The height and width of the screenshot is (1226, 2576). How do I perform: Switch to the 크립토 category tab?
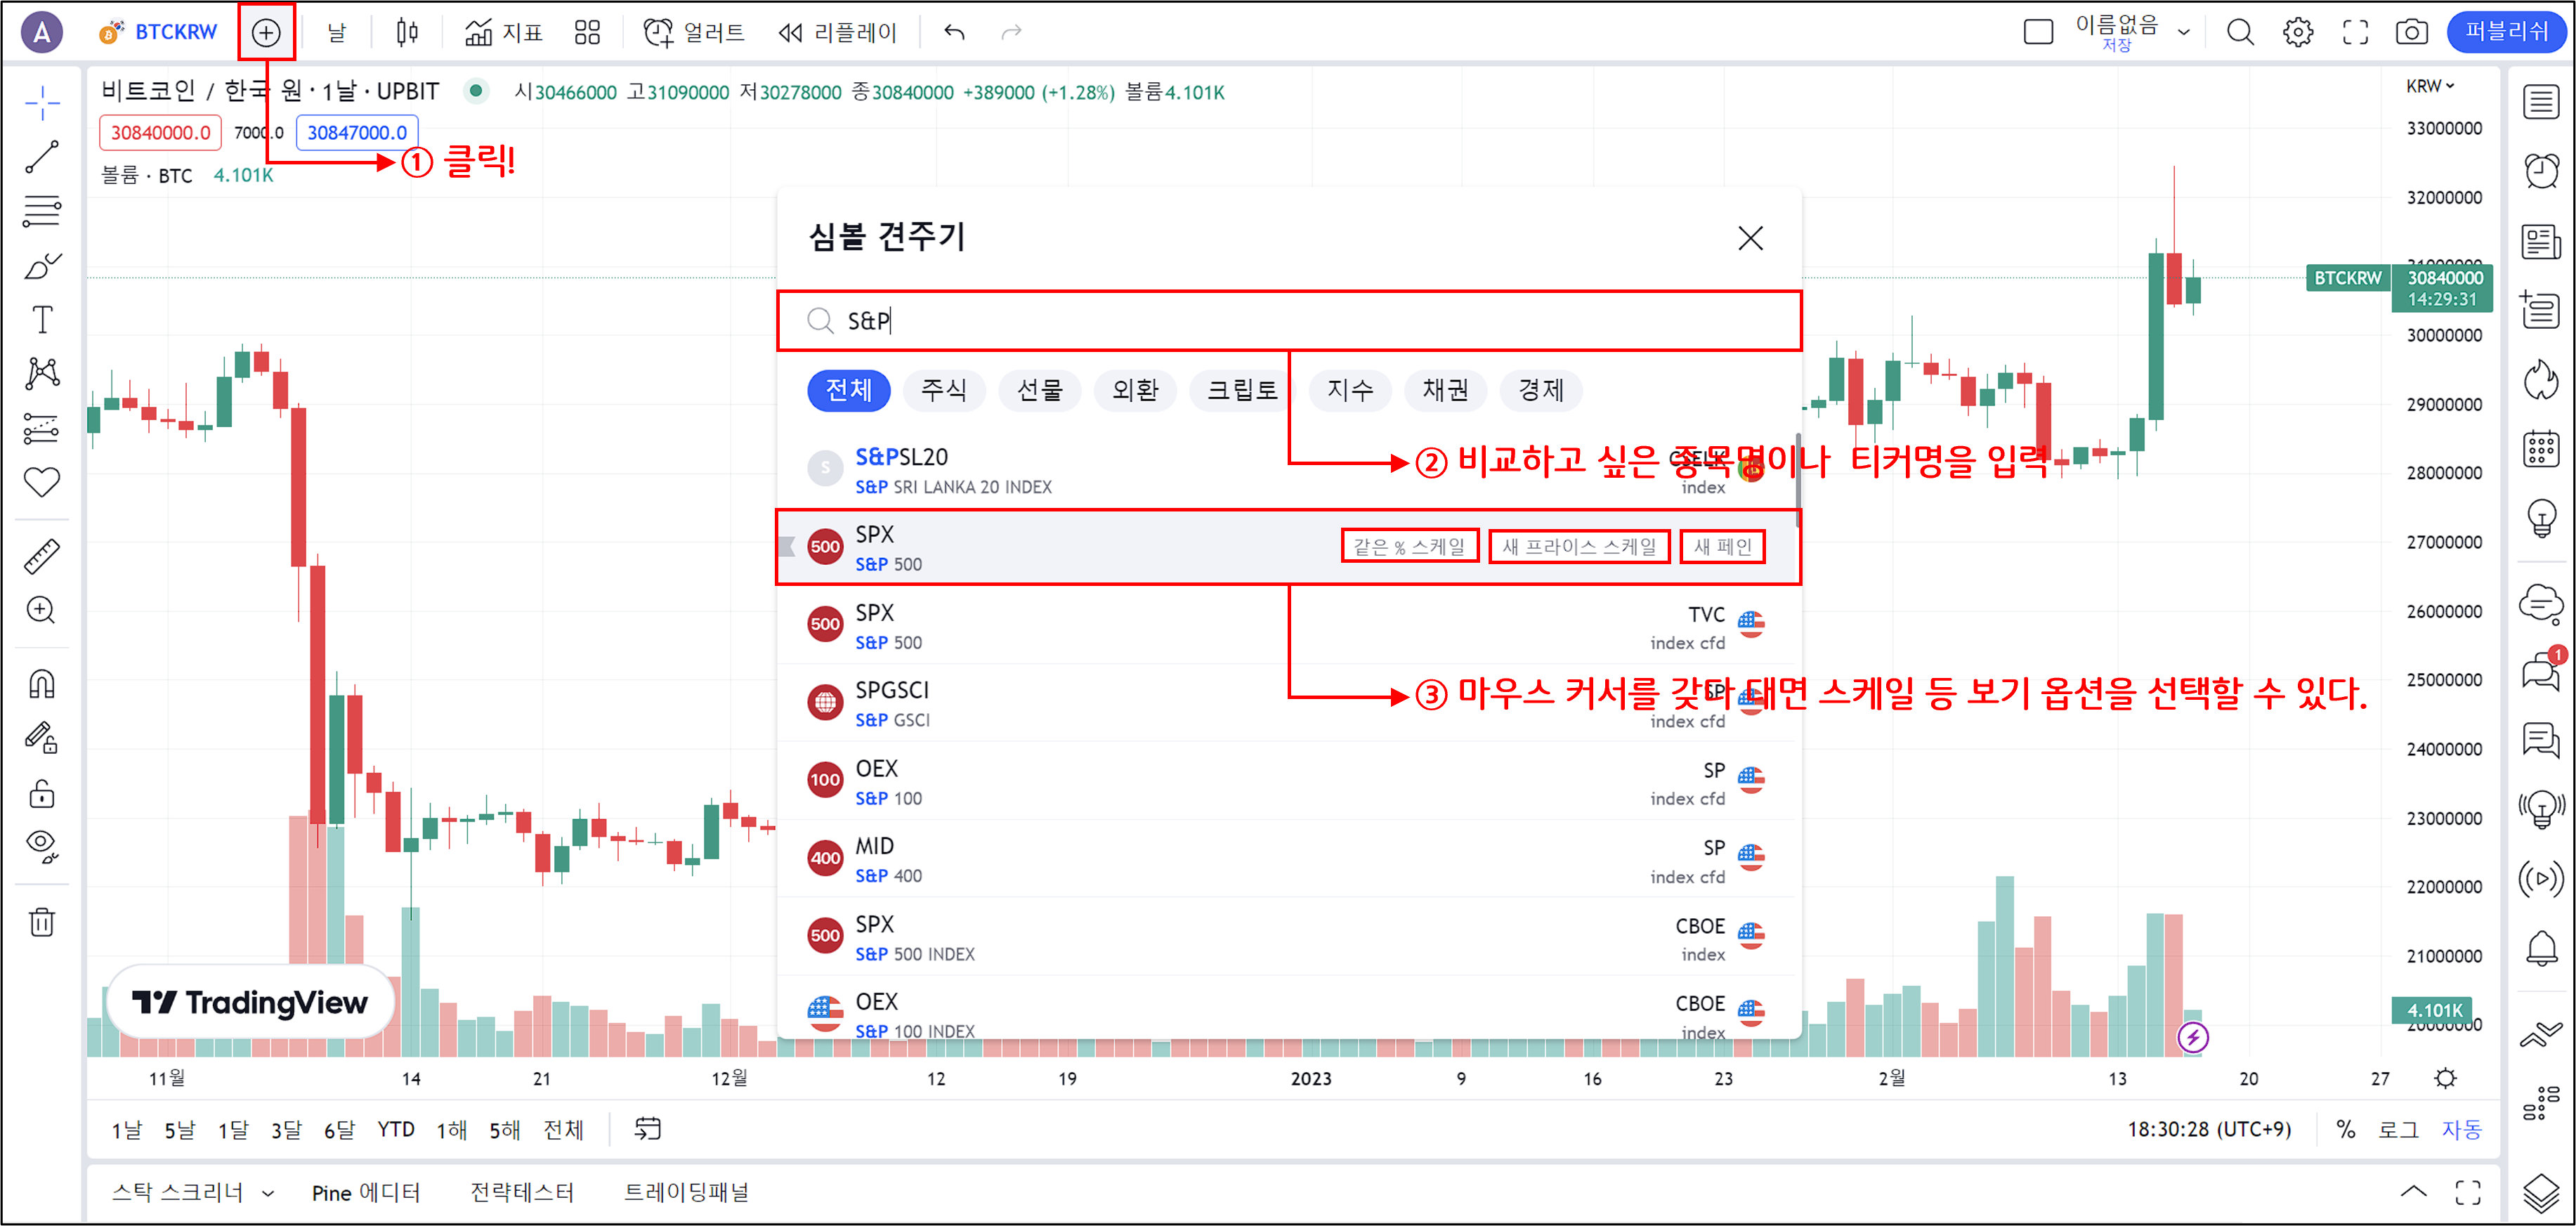point(1242,390)
